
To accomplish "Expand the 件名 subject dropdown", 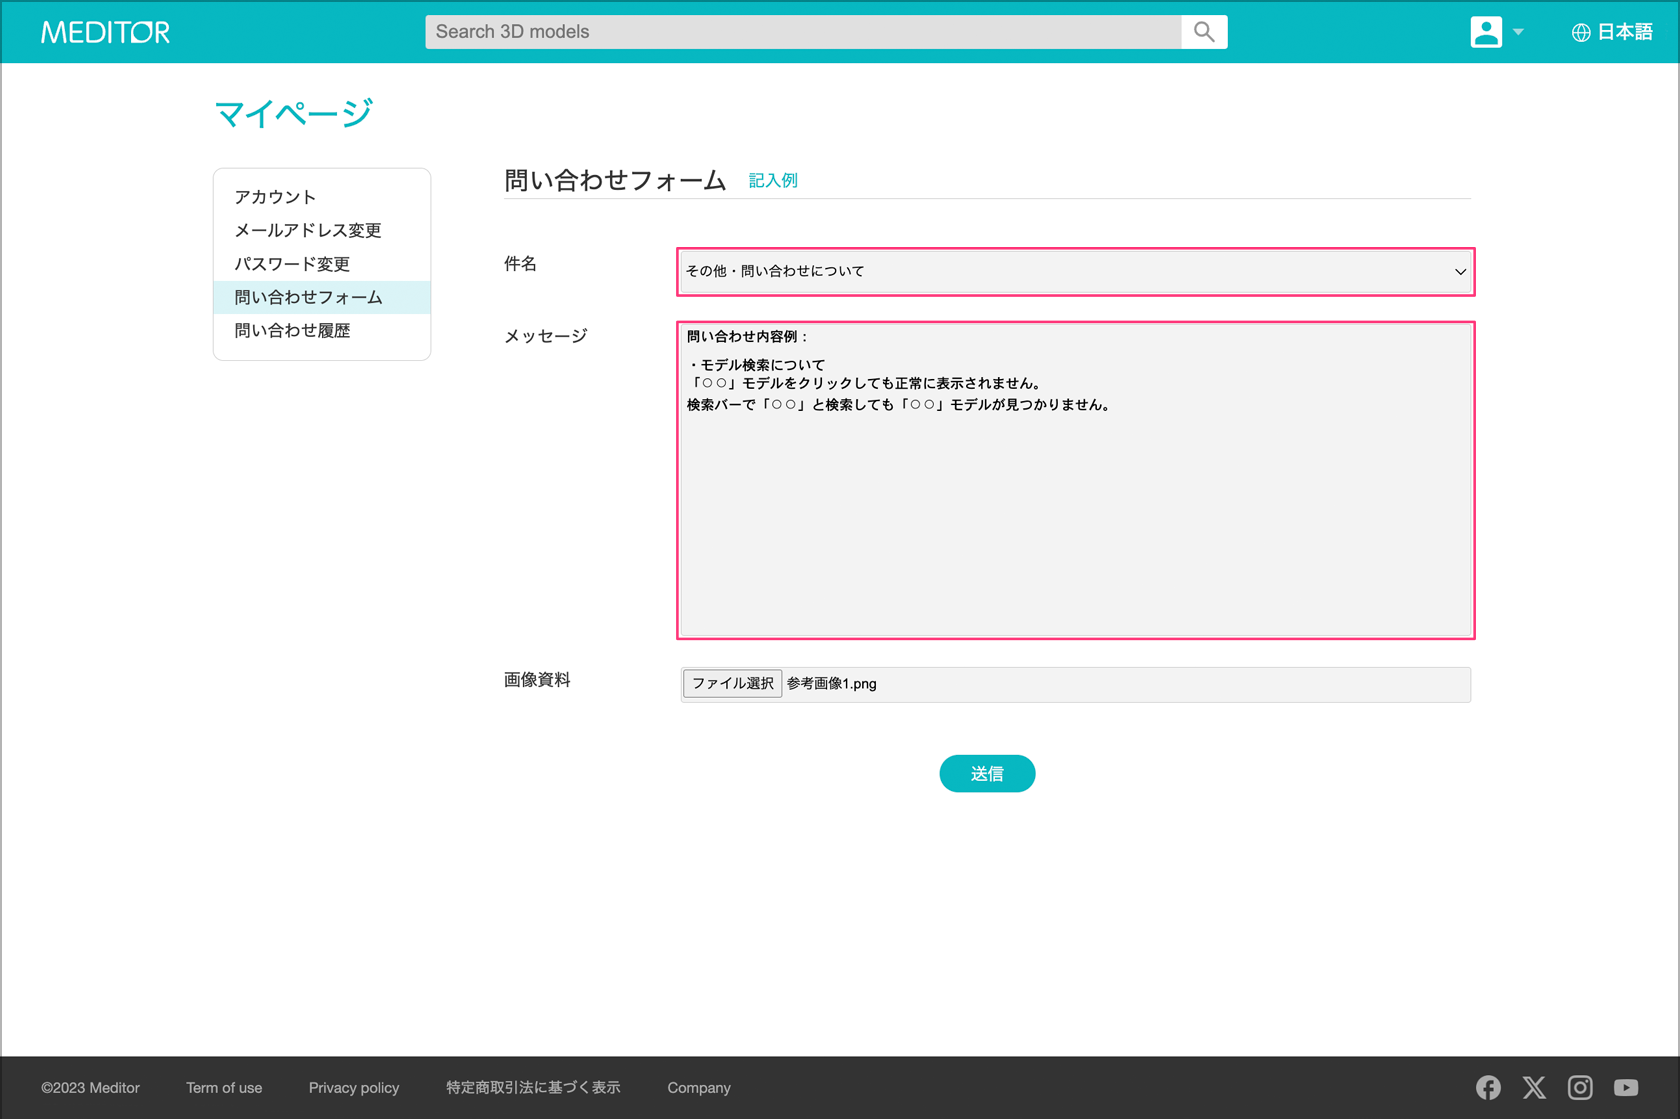I will tap(1075, 271).
